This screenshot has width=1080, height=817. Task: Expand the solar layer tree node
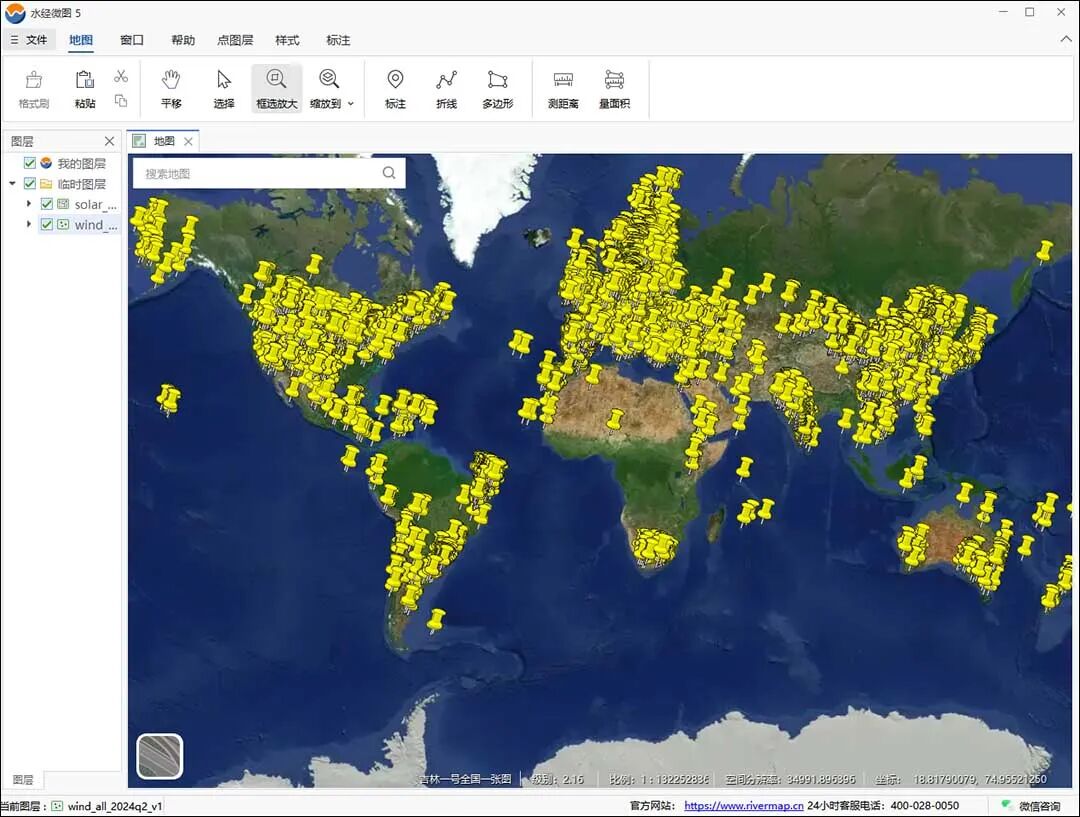pyautogui.click(x=29, y=204)
